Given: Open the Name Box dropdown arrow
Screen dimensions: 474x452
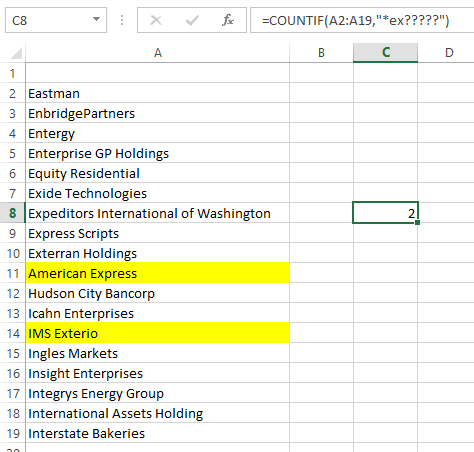Looking at the screenshot, I should click(96, 20).
